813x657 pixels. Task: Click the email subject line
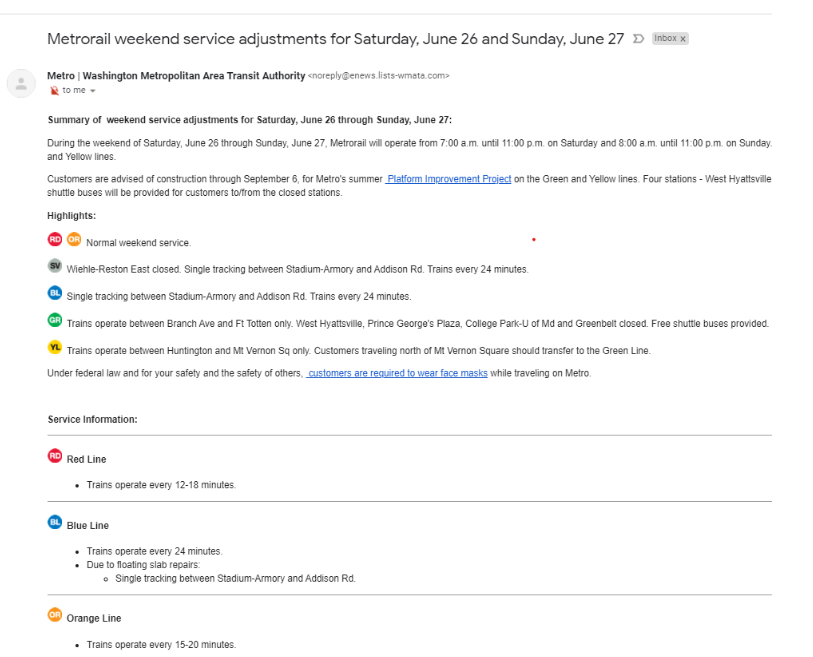coord(335,39)
